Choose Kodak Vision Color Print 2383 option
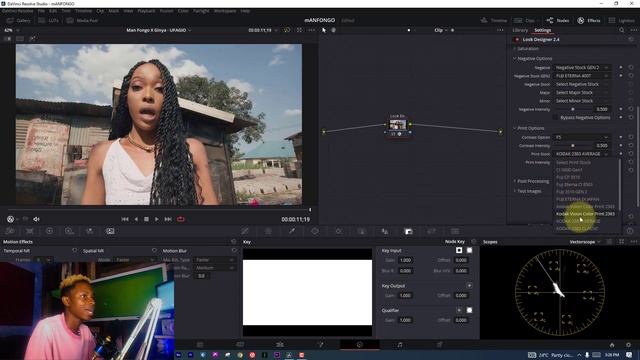Screen dimensions: 640x360 pos(585,213)
